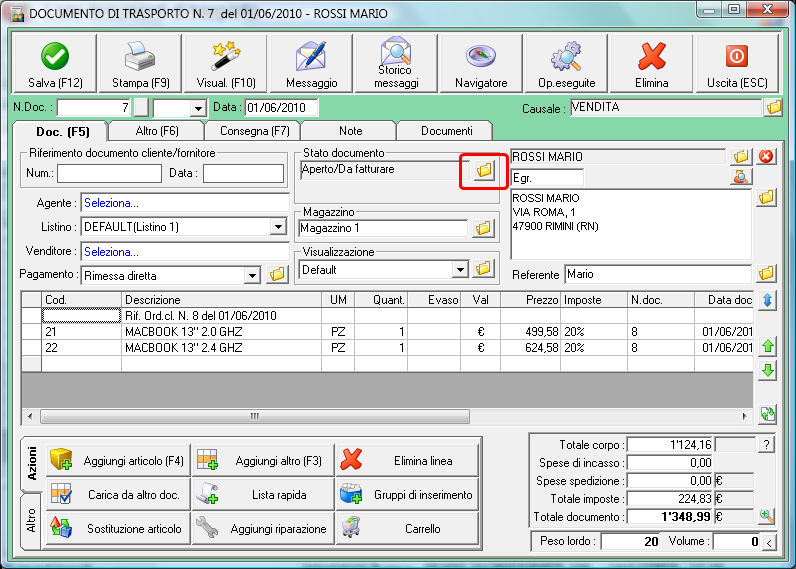Click the Data field 01/06/2010
Image resolution: width=796 pixels, height=569 pixels.
click(281, 108)
